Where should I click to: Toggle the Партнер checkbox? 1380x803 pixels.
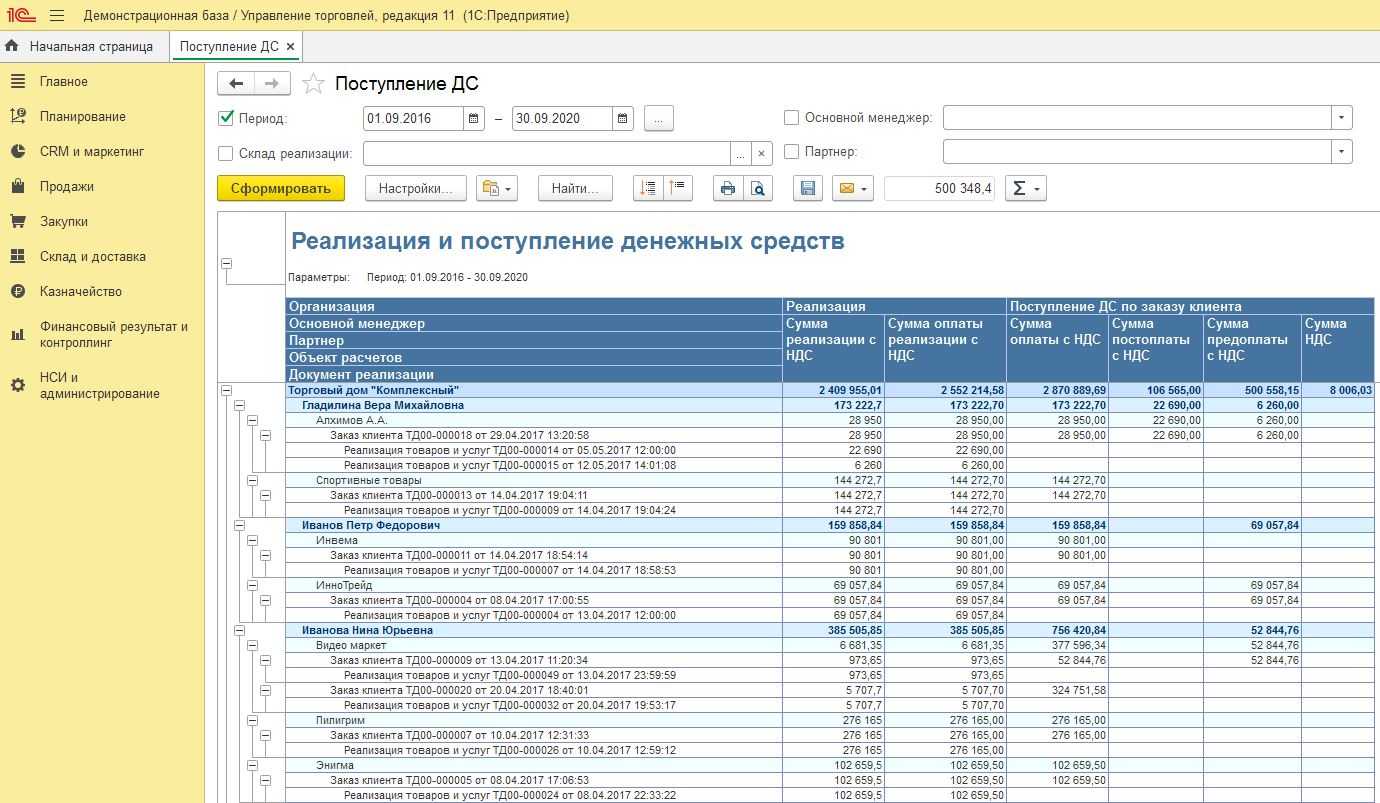point(792,152)
